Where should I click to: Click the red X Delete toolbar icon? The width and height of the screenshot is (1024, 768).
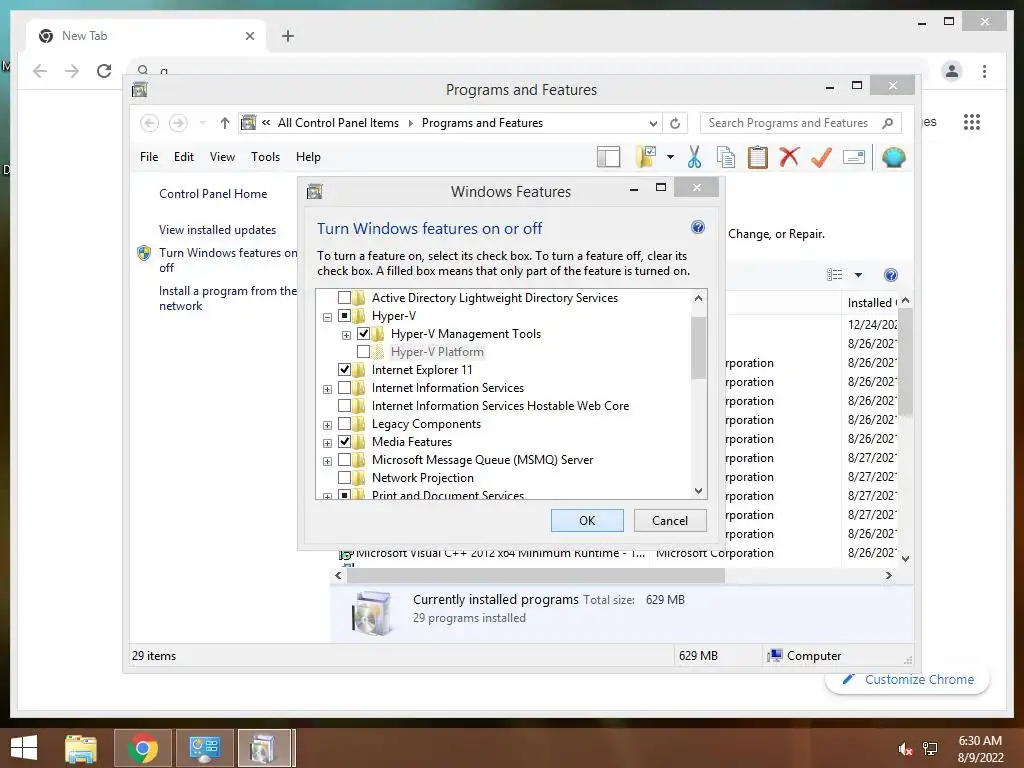[789, 157]
